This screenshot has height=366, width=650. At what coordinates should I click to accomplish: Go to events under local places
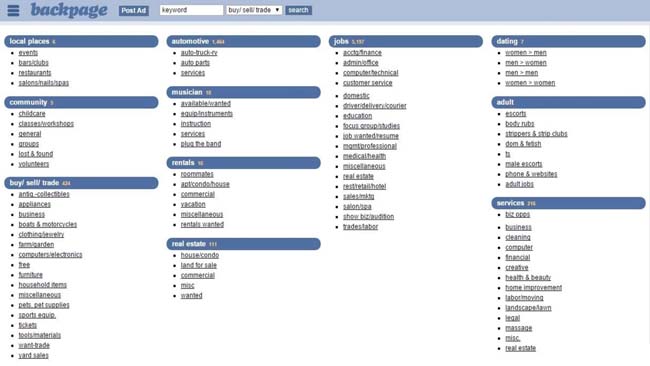click(x=28, y=53)
